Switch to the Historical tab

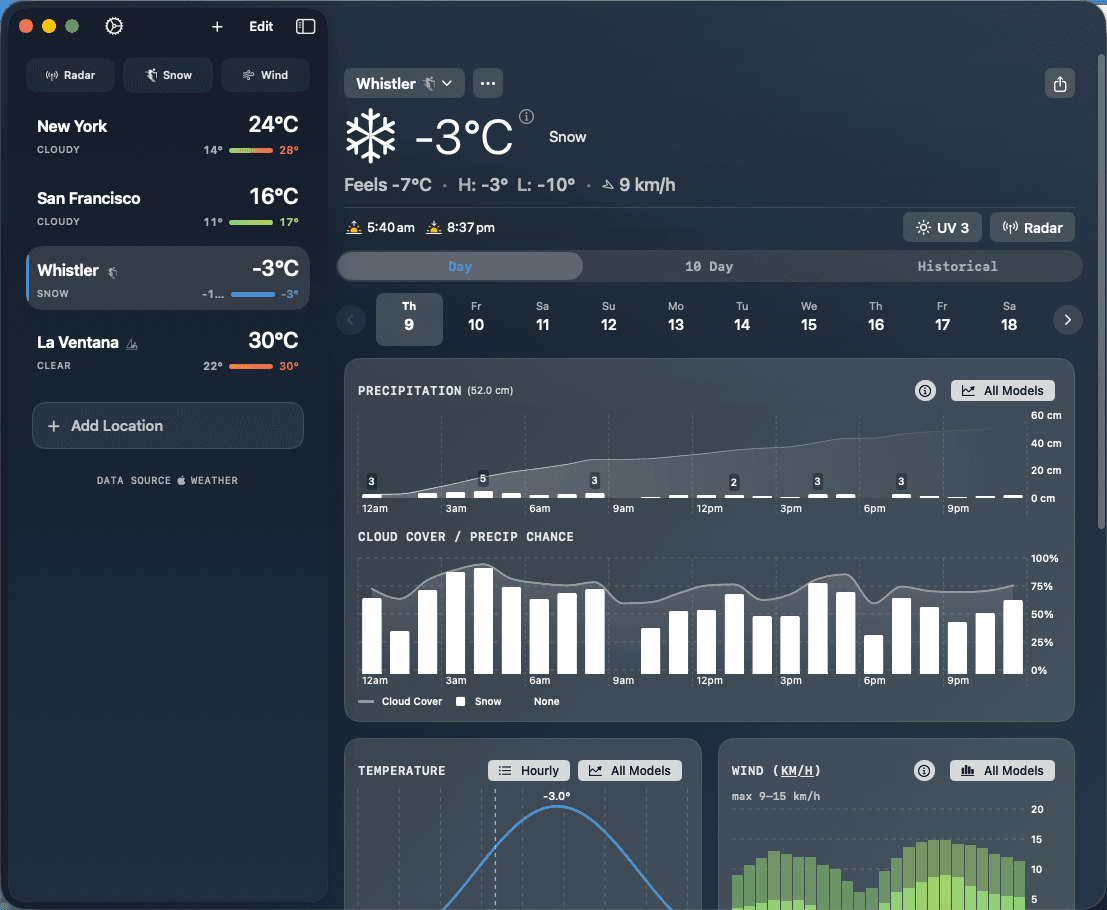(957, 266)
